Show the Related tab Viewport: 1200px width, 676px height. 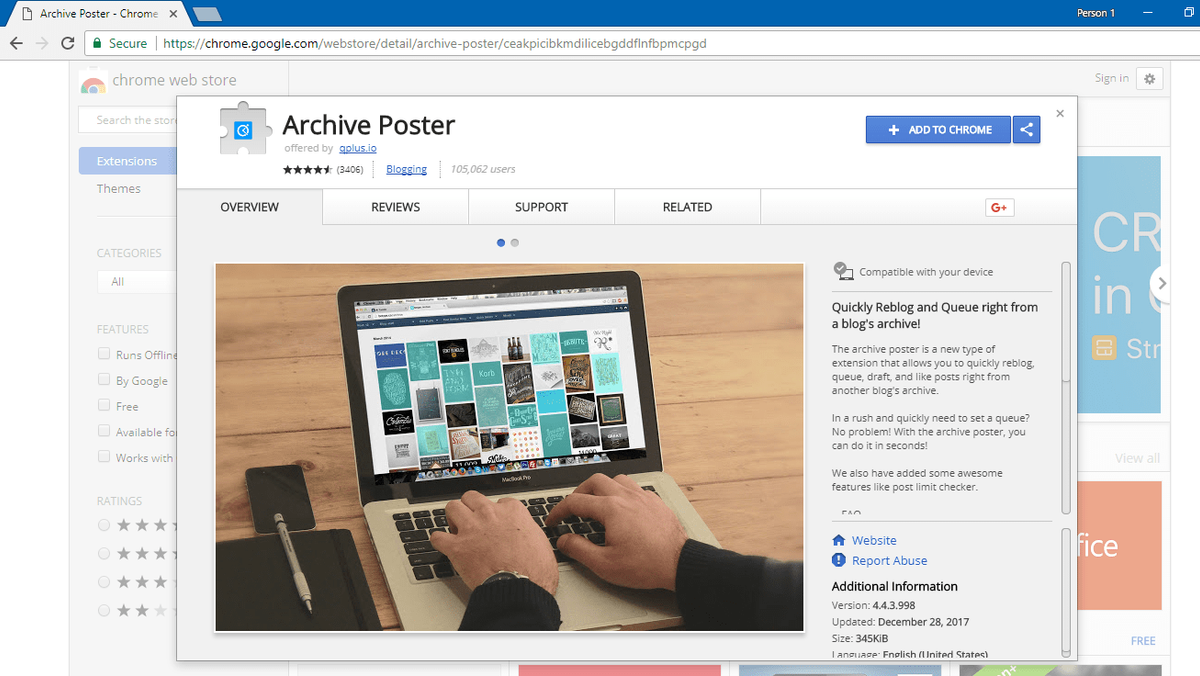click(x=688, y=207)
